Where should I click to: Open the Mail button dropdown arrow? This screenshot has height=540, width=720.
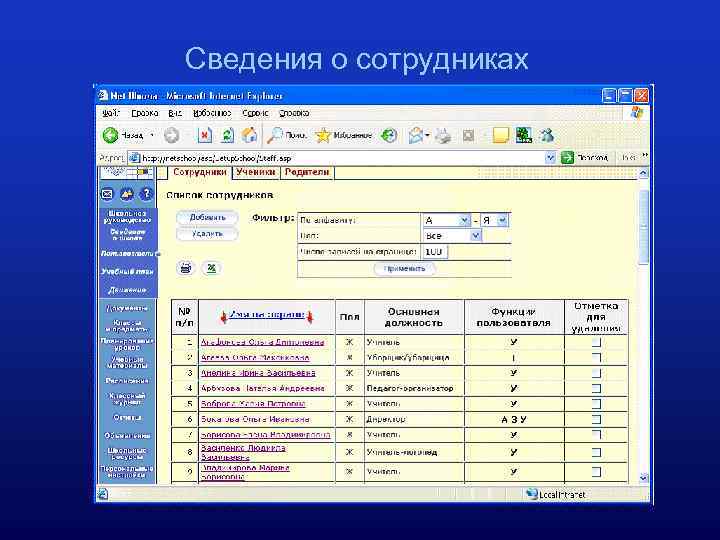[427, 135]
